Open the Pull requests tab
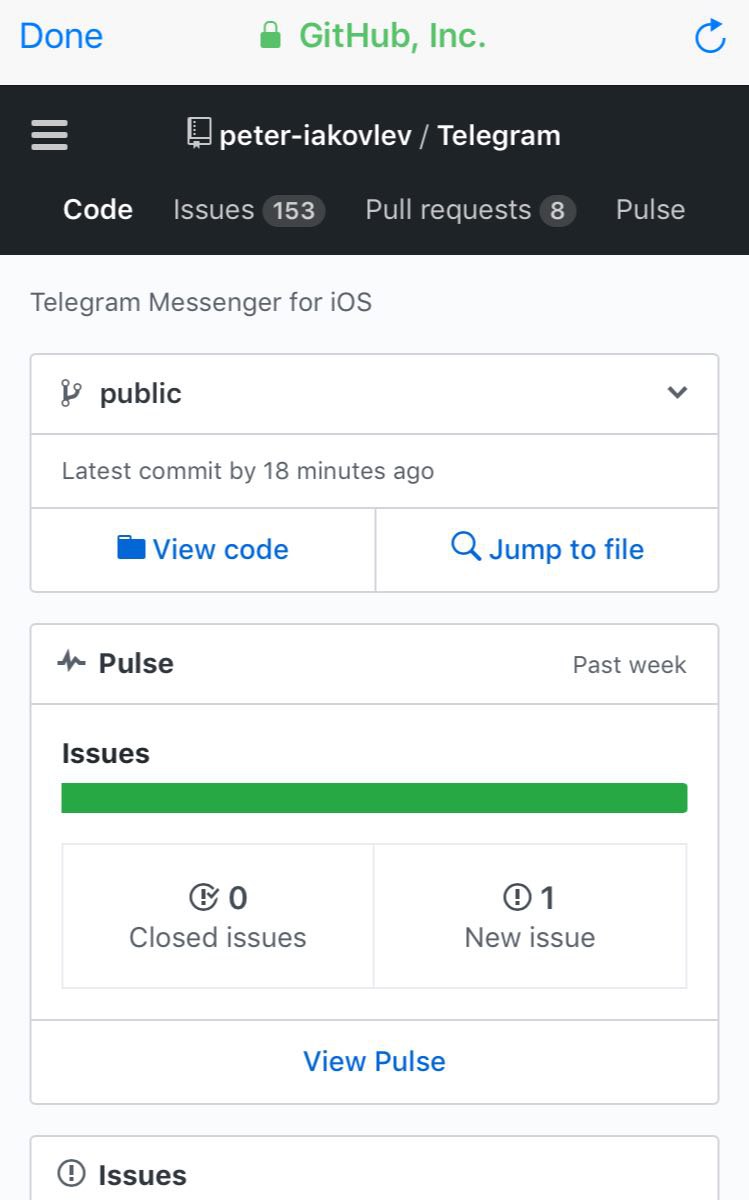Image resolution: width=749 pixels, height=1200 pixels. click(469, 210)
